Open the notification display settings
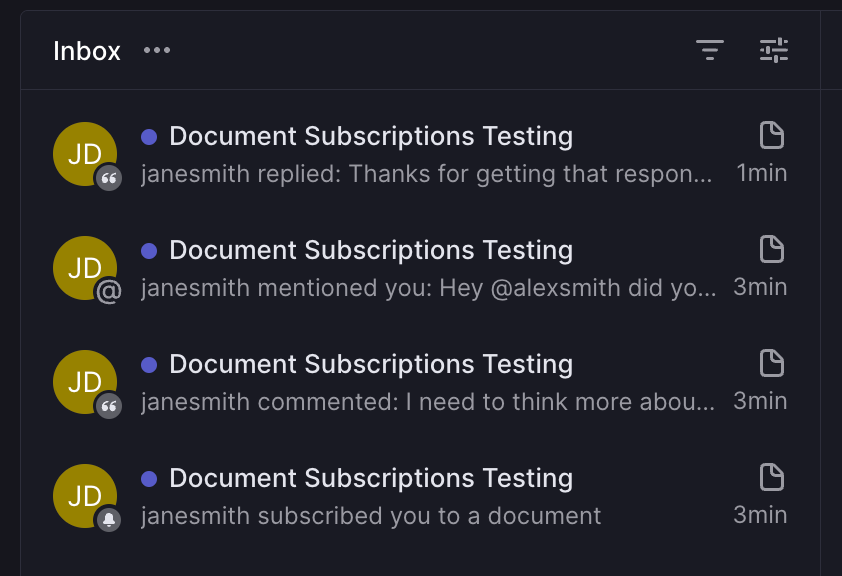This screenshot has width=842, height=576. pyautogui.click(x=774, y=50)
